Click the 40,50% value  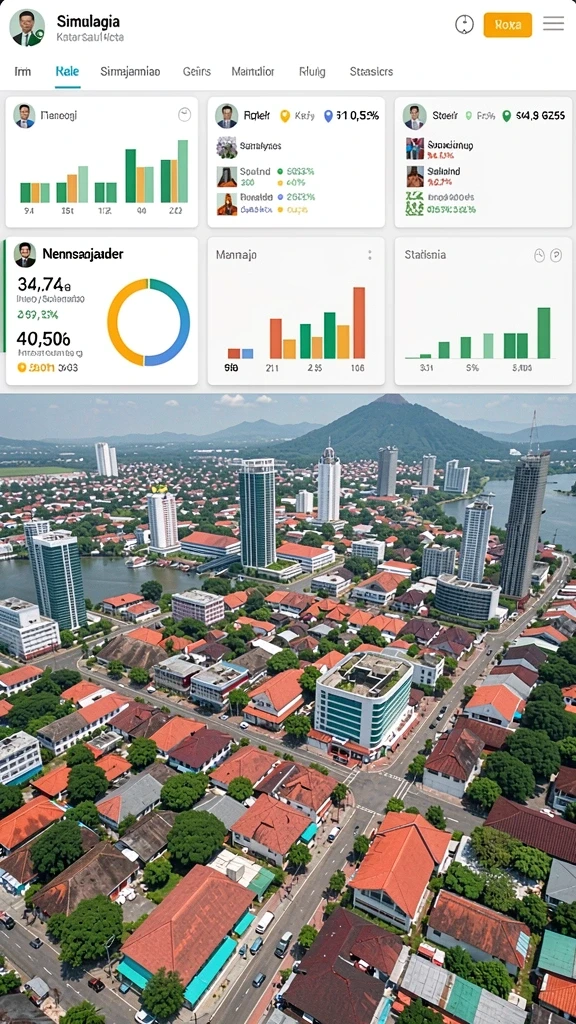tap(44, 338)
